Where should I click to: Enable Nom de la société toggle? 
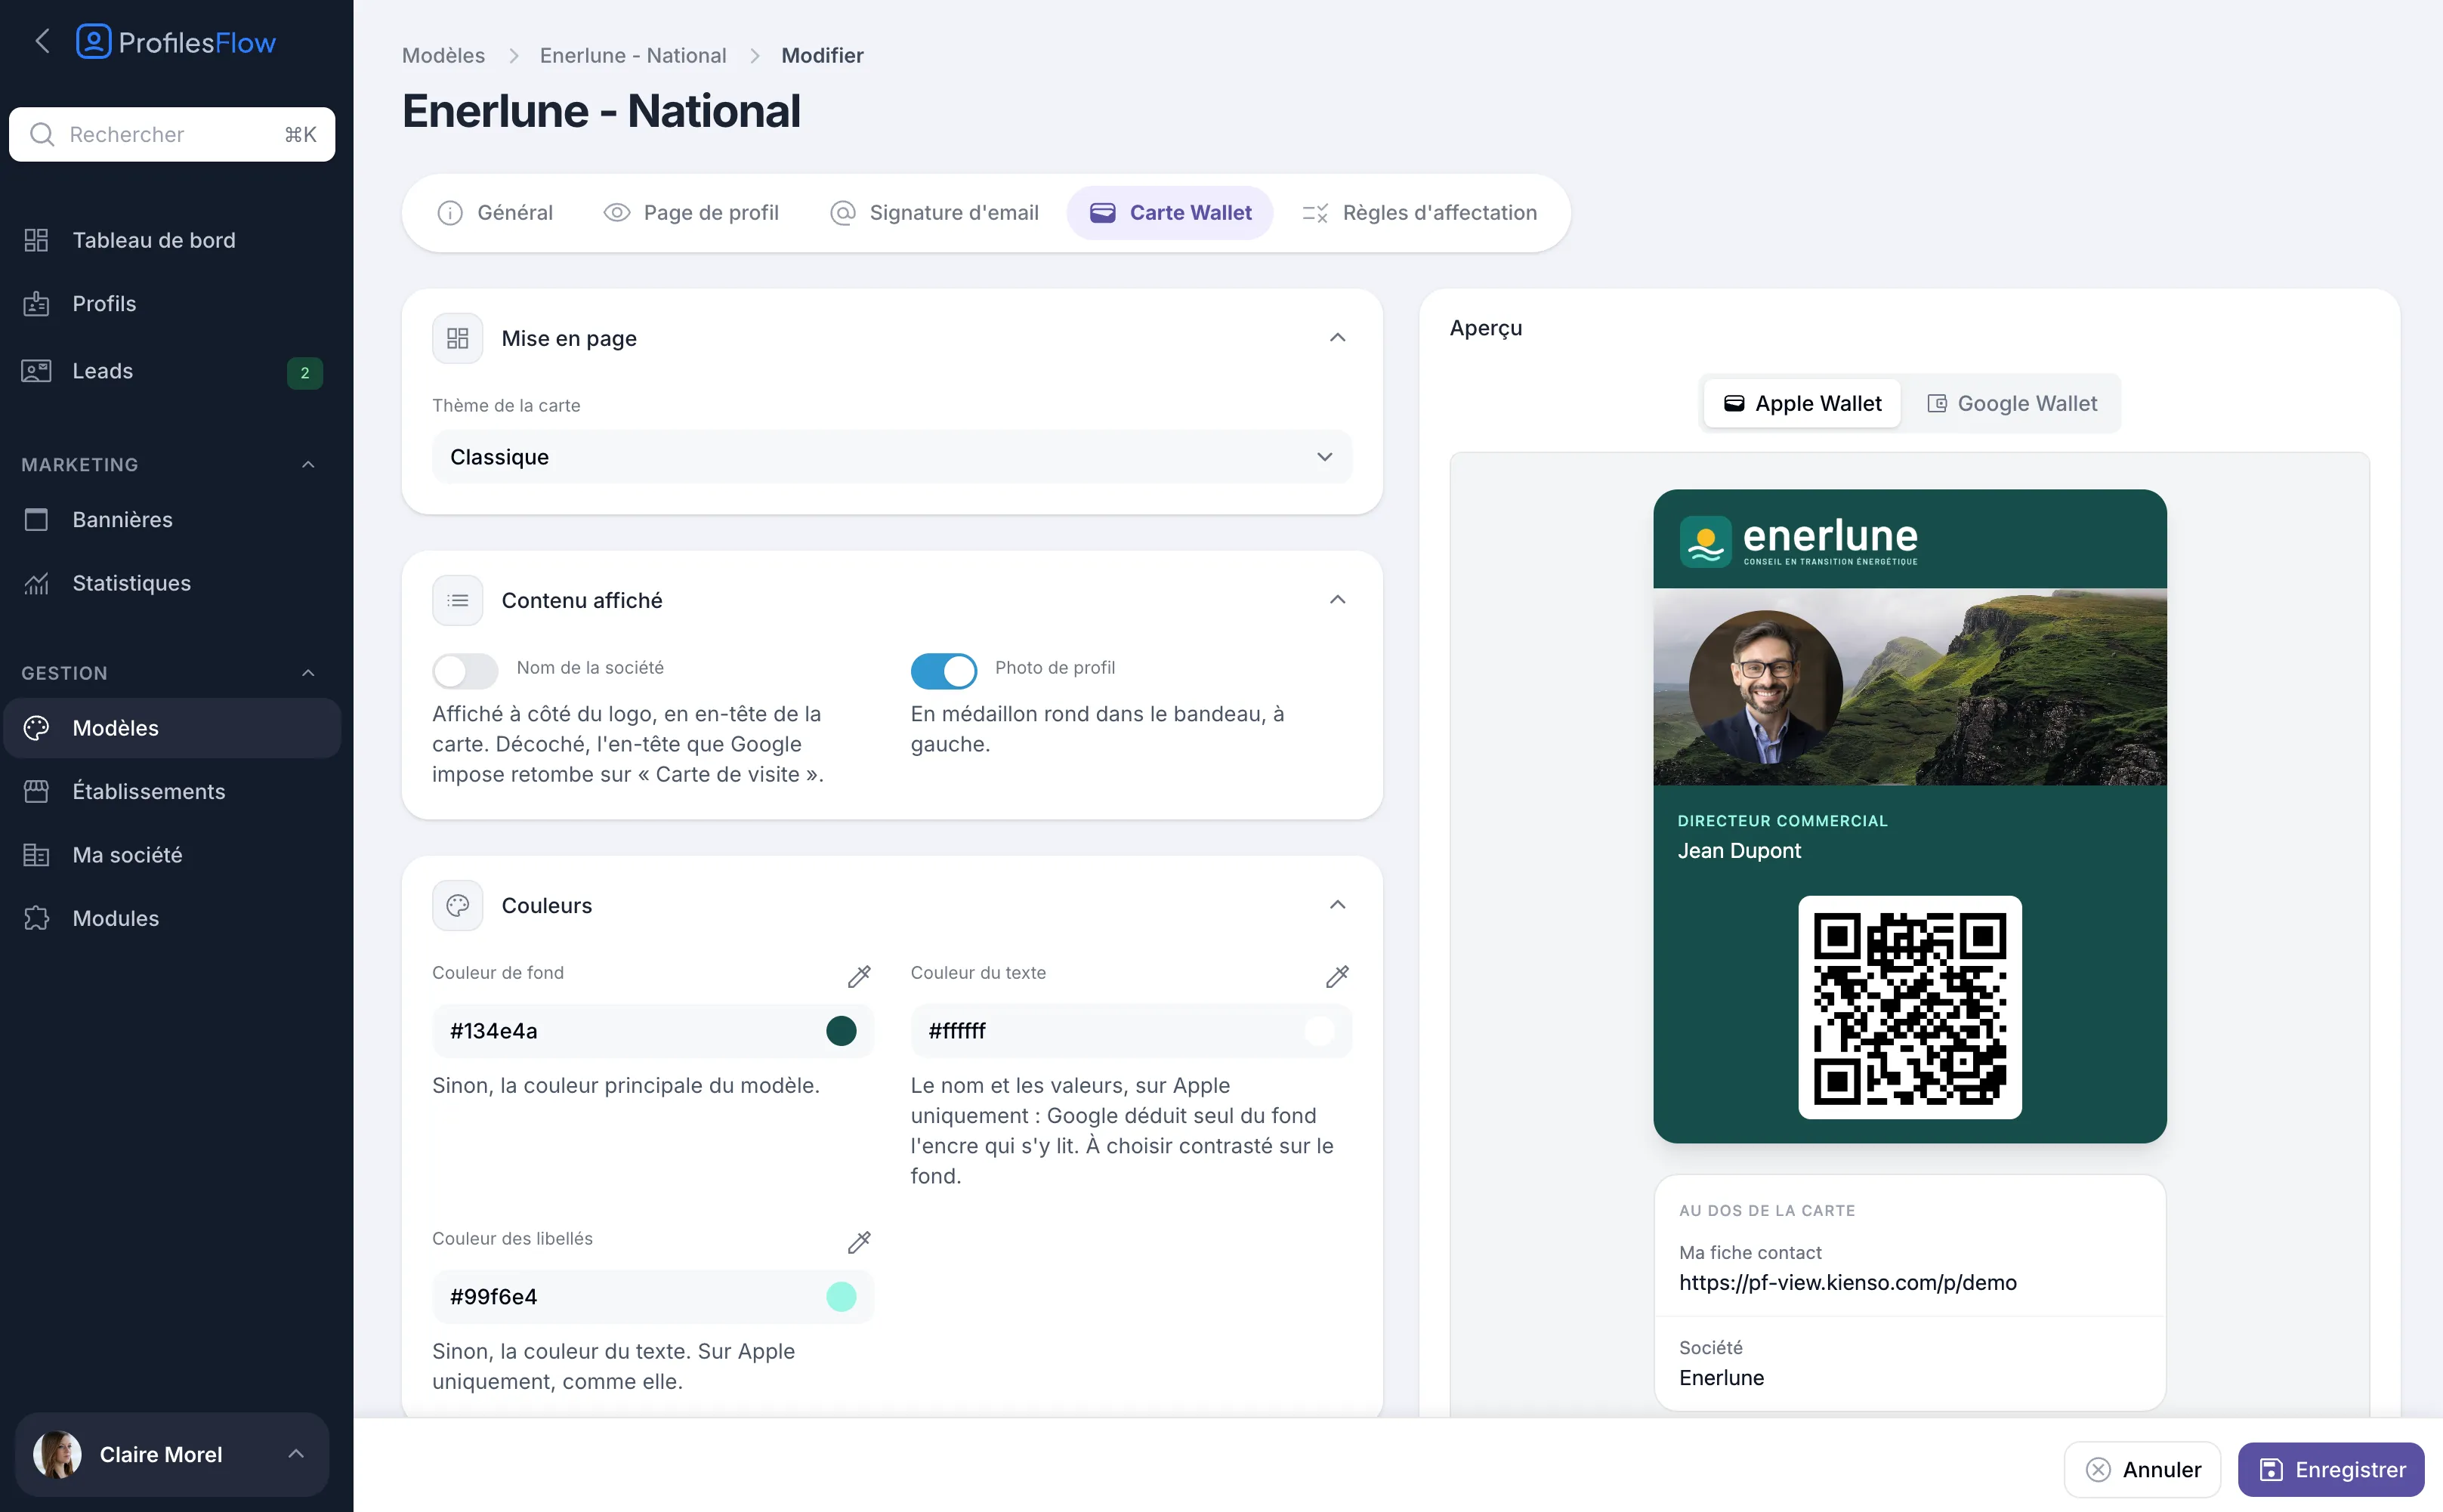coord(465,671)
